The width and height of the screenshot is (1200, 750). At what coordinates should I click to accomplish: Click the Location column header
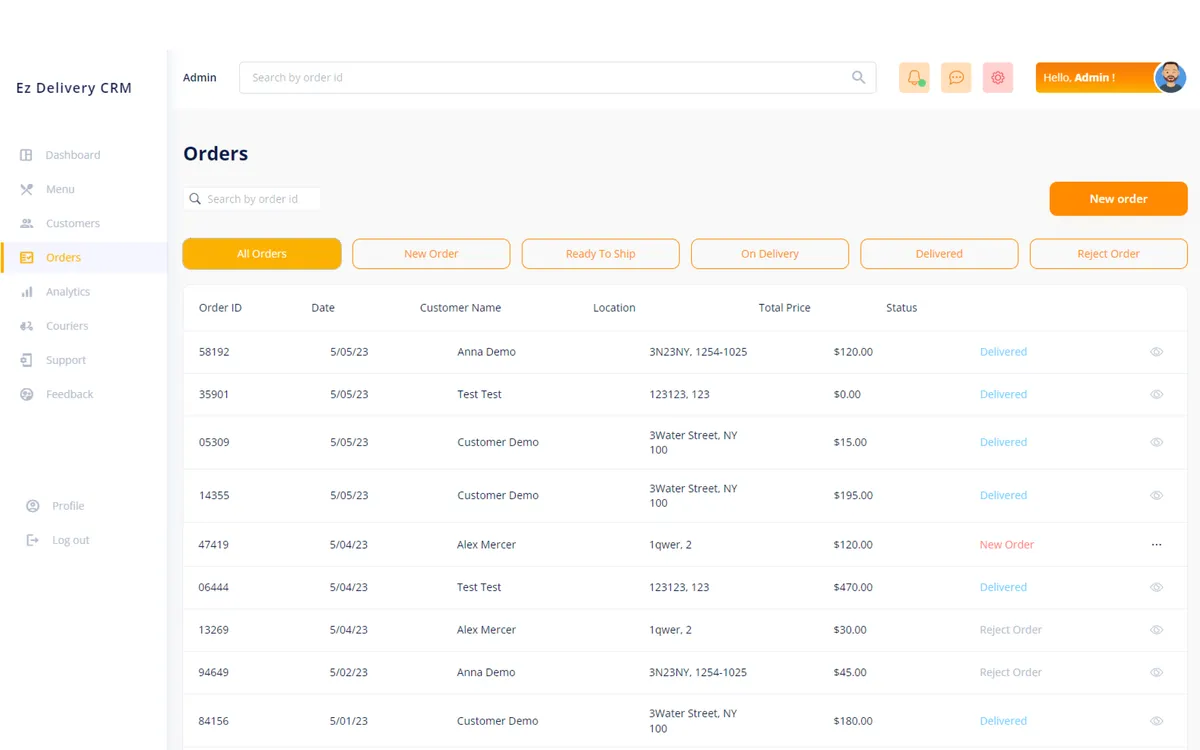(x=614, y=308)
